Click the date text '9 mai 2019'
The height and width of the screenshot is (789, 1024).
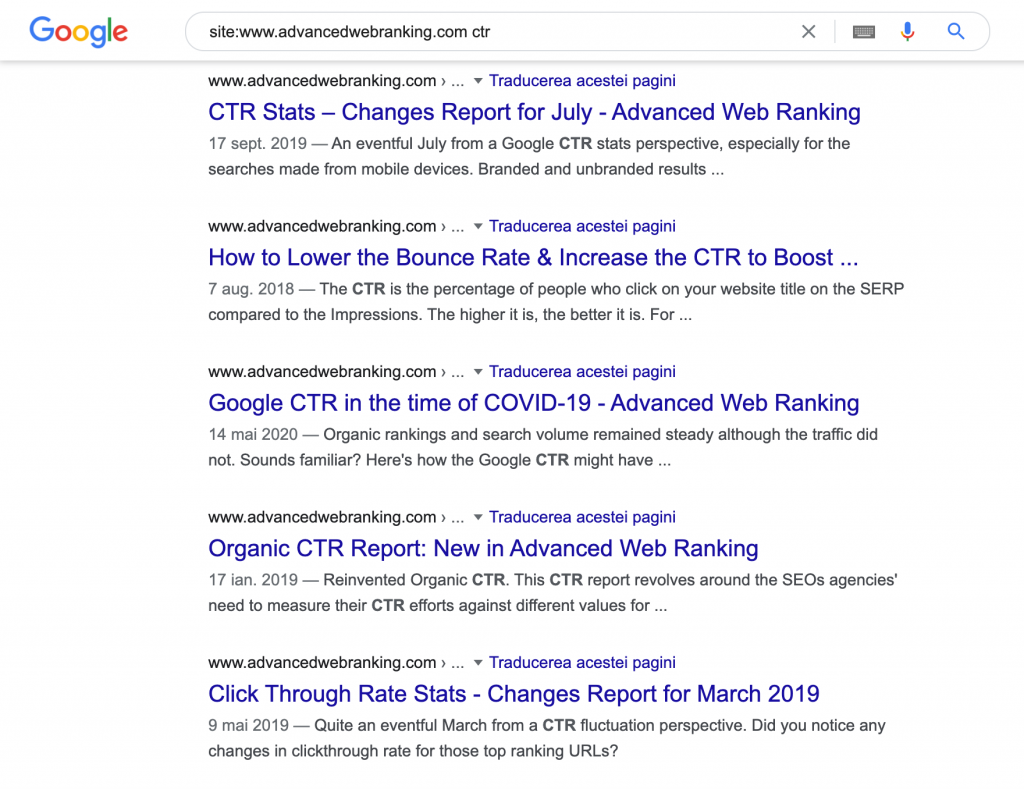(x=248, y=726)
